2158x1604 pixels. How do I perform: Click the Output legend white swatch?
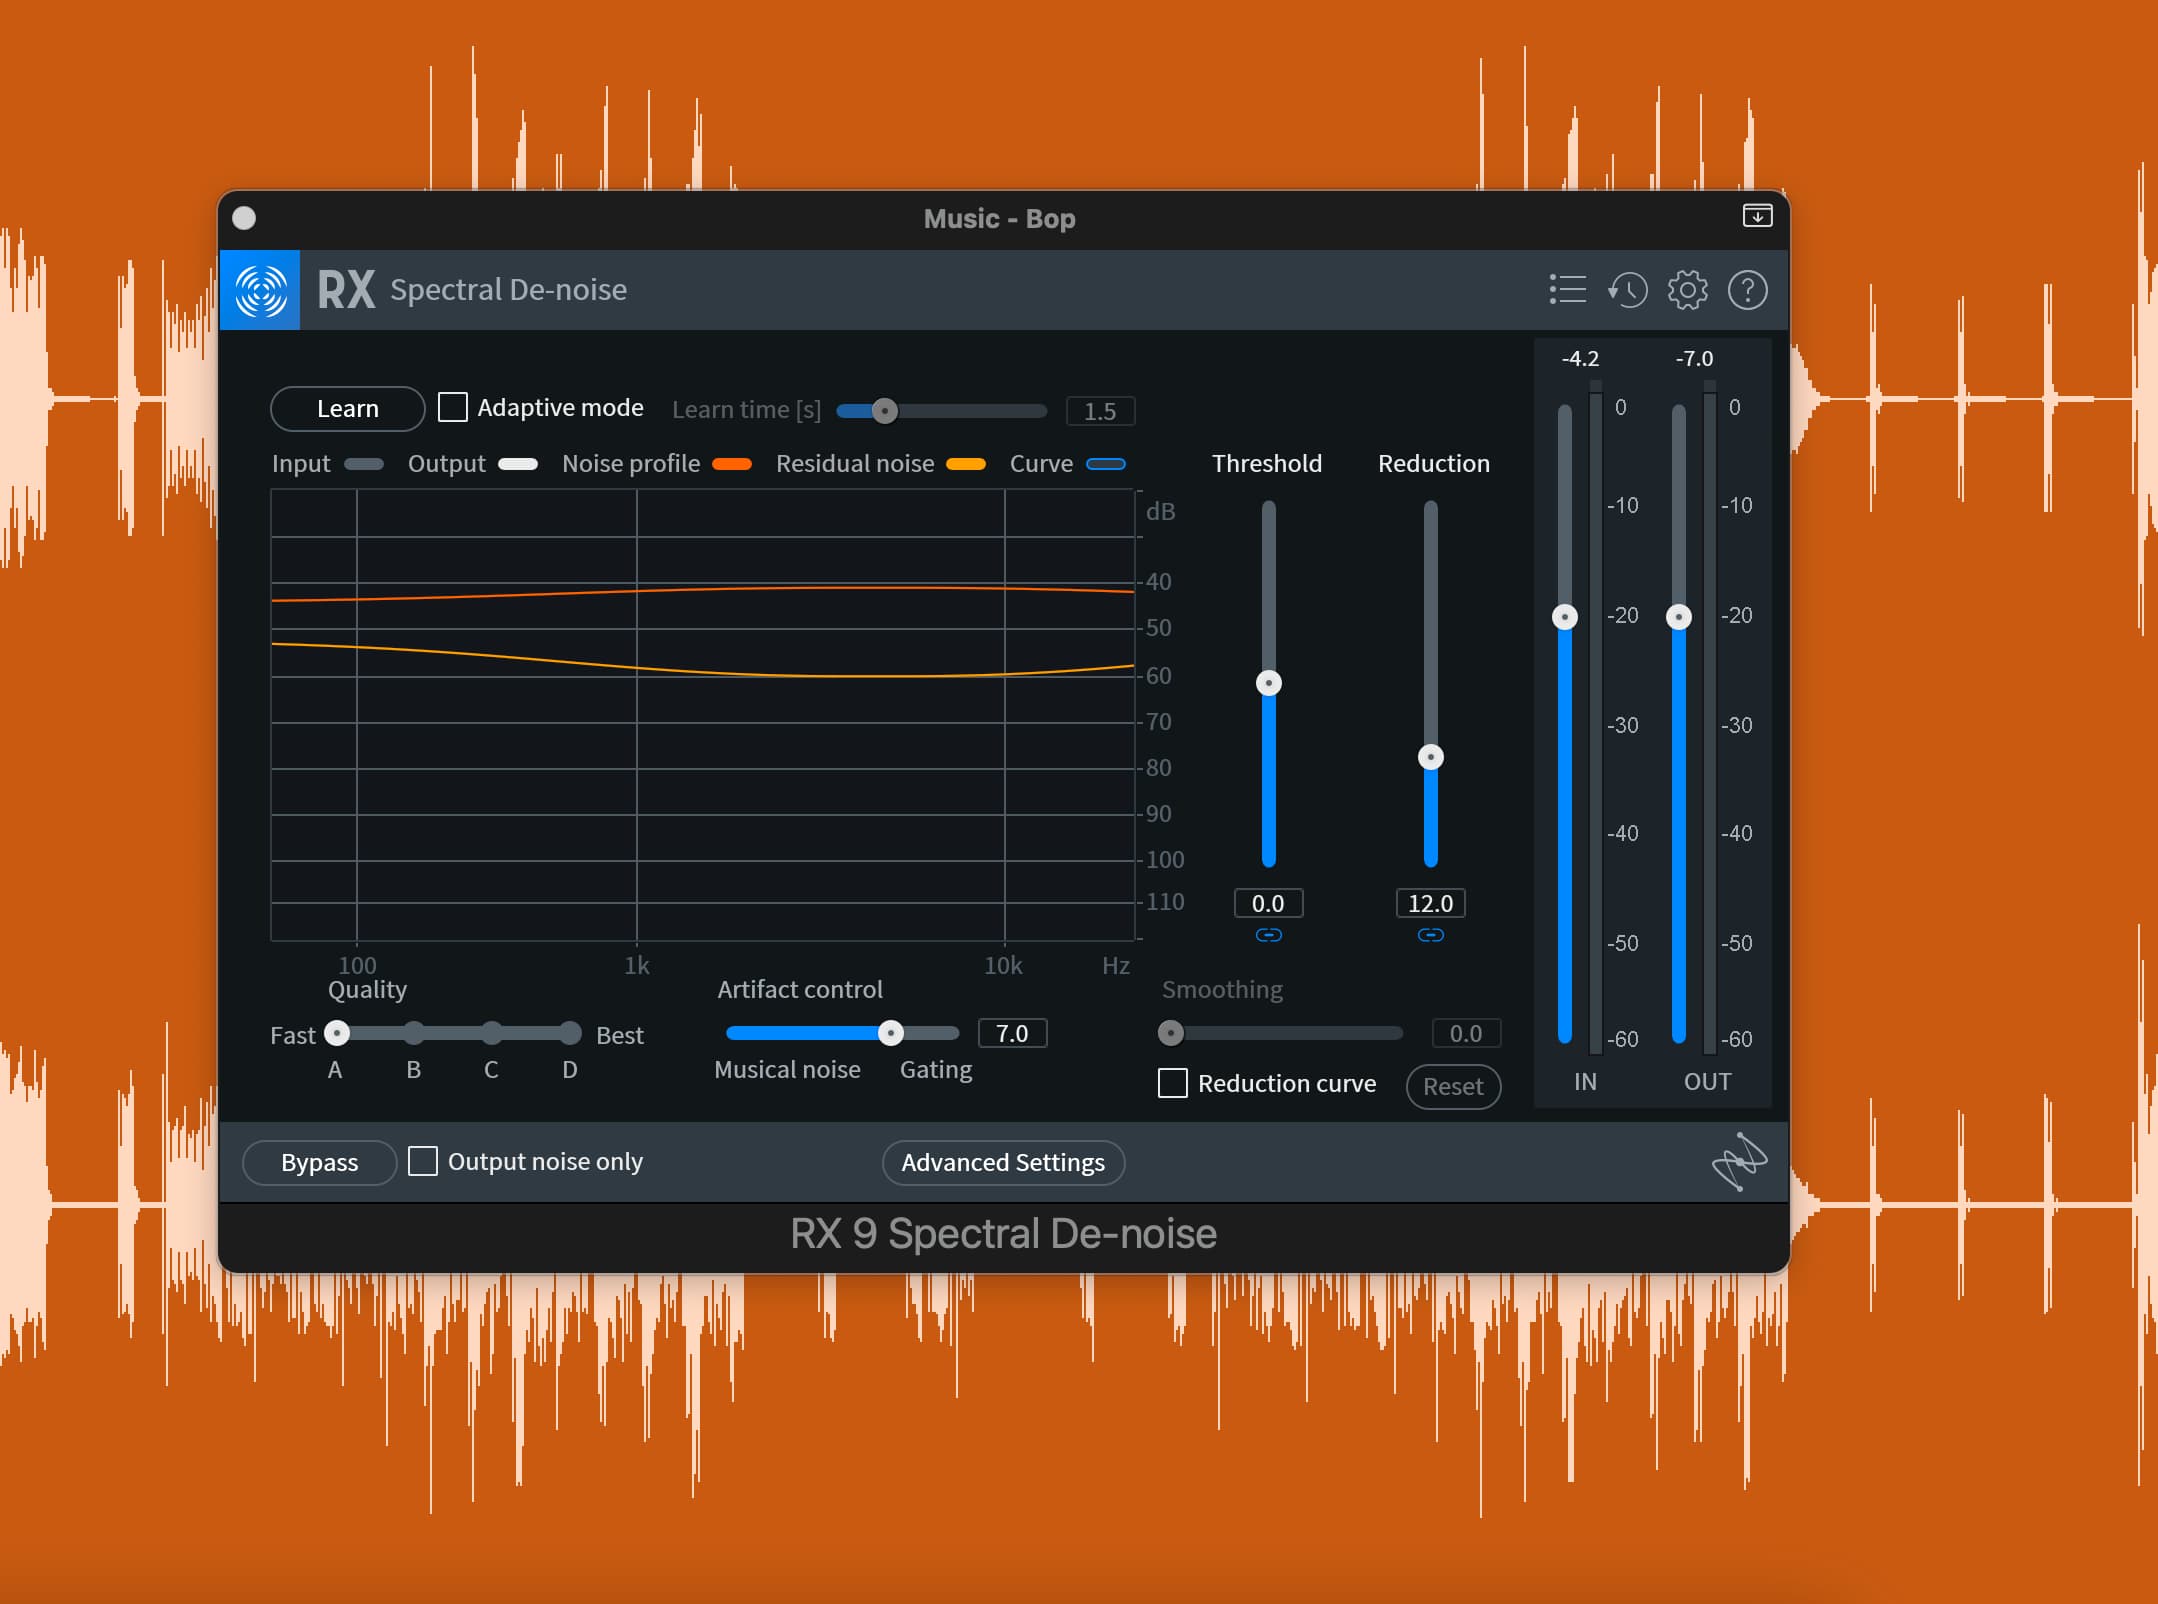pos(518,464)
